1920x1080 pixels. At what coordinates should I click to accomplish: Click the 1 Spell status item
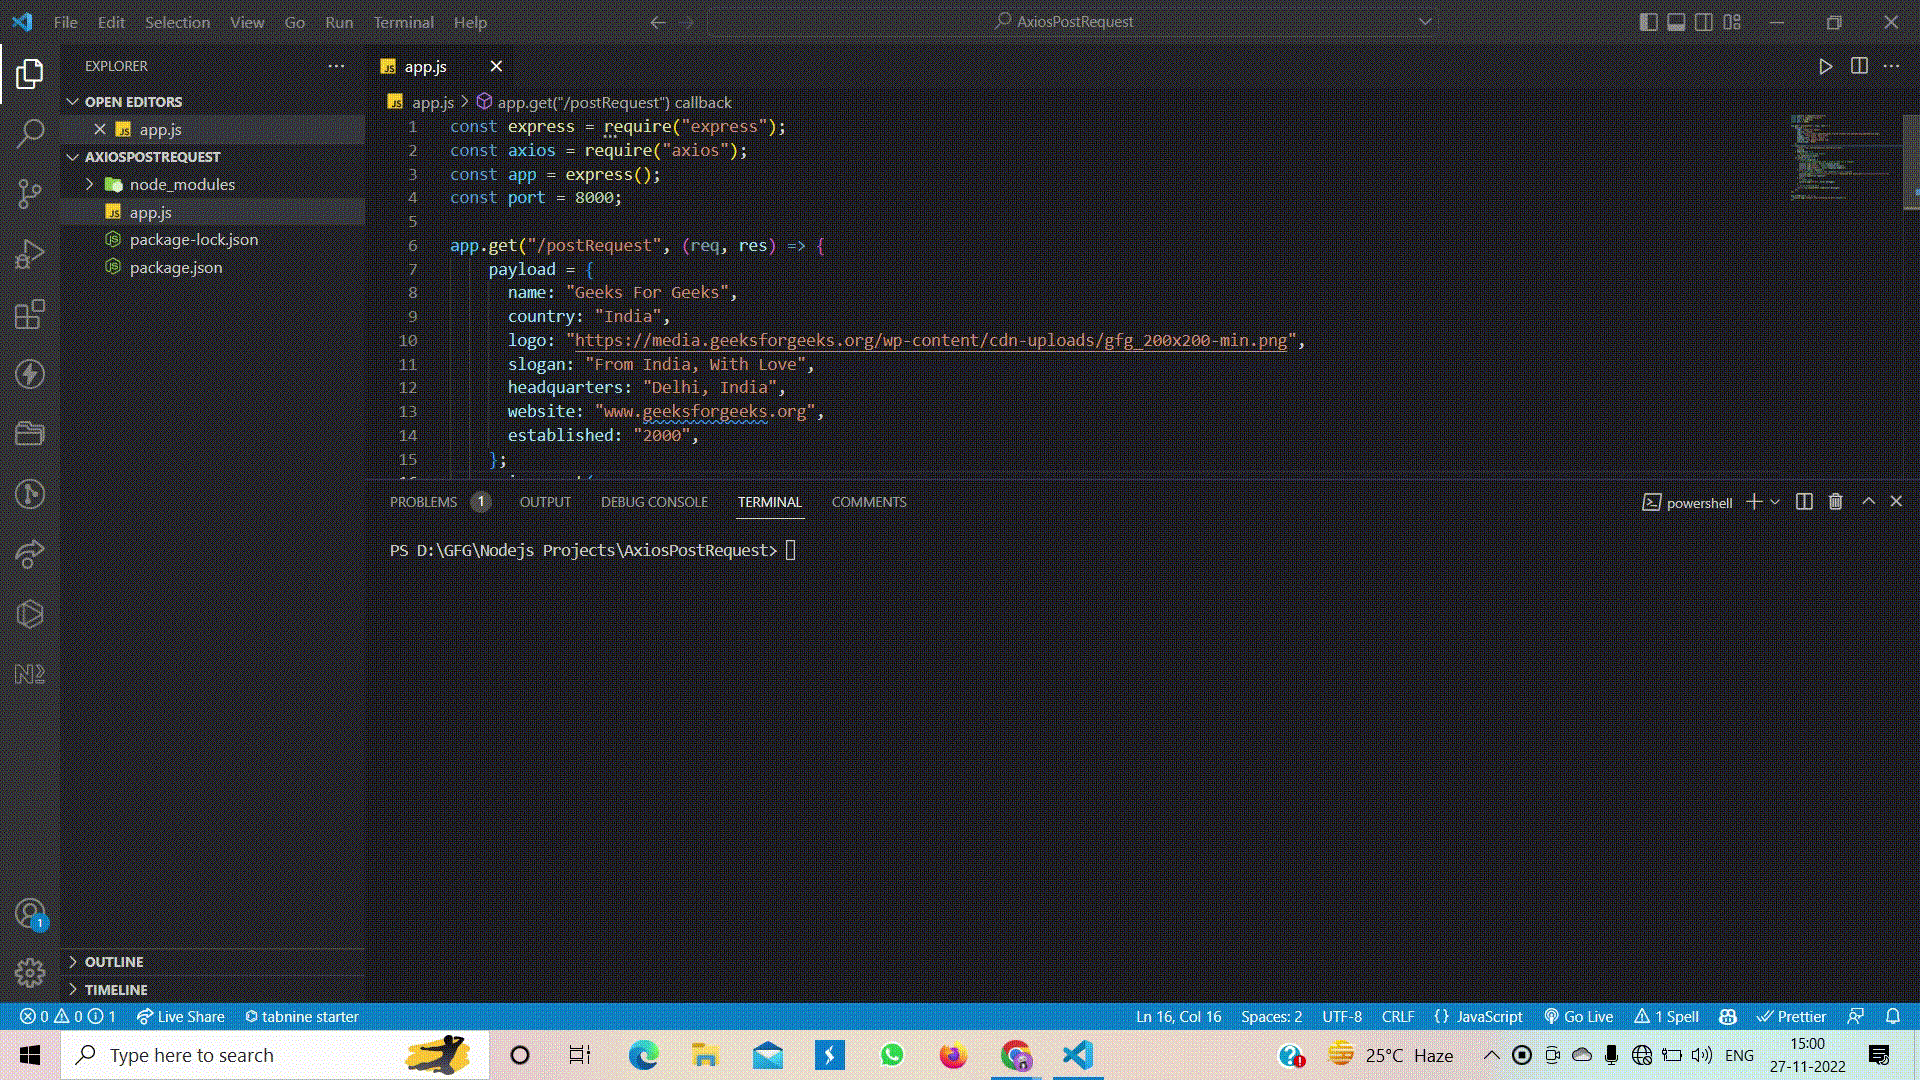(x=1666, y=1016)
